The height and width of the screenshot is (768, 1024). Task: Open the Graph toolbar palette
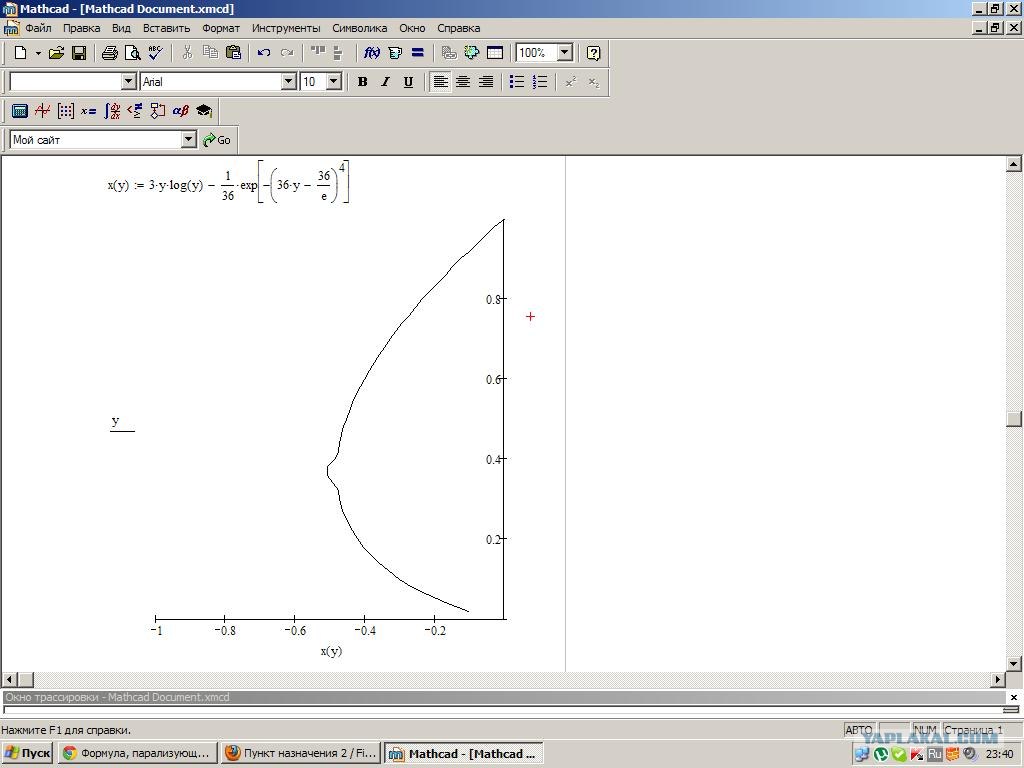point(42,111)
